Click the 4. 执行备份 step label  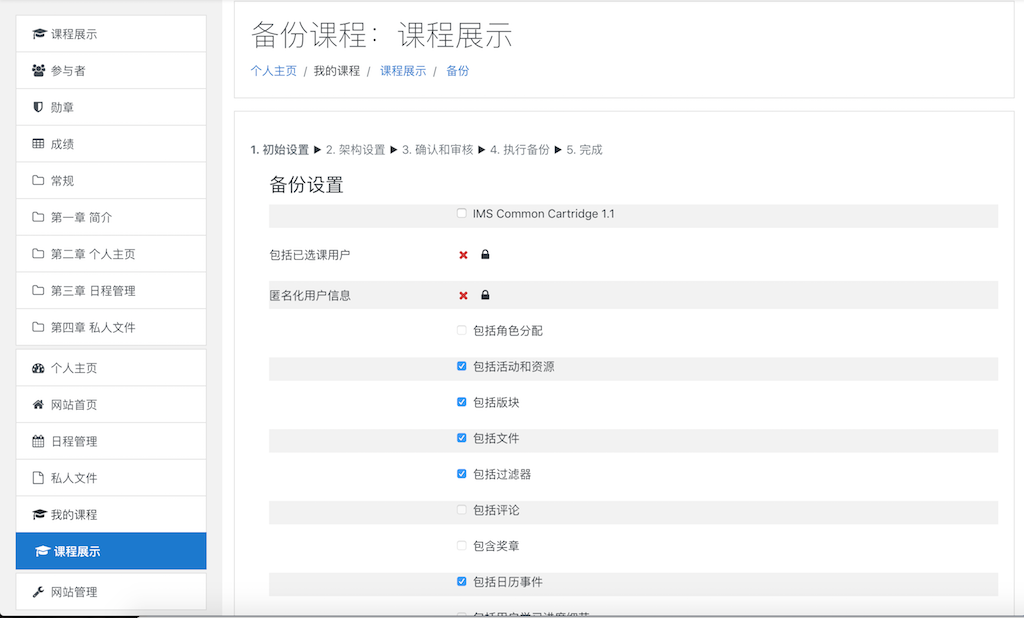520,150
